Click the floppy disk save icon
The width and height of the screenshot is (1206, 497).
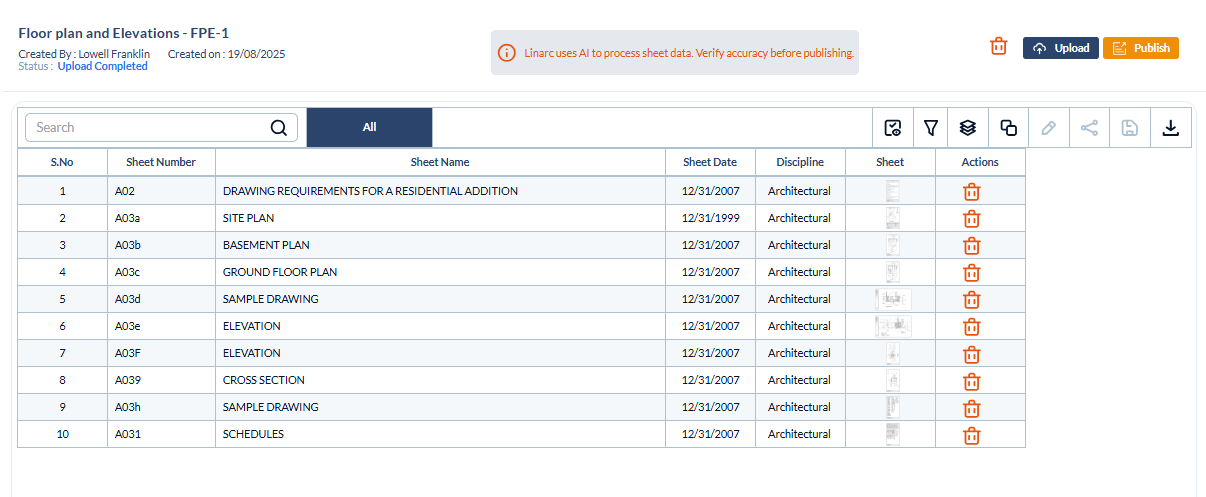pos(1129,128)
